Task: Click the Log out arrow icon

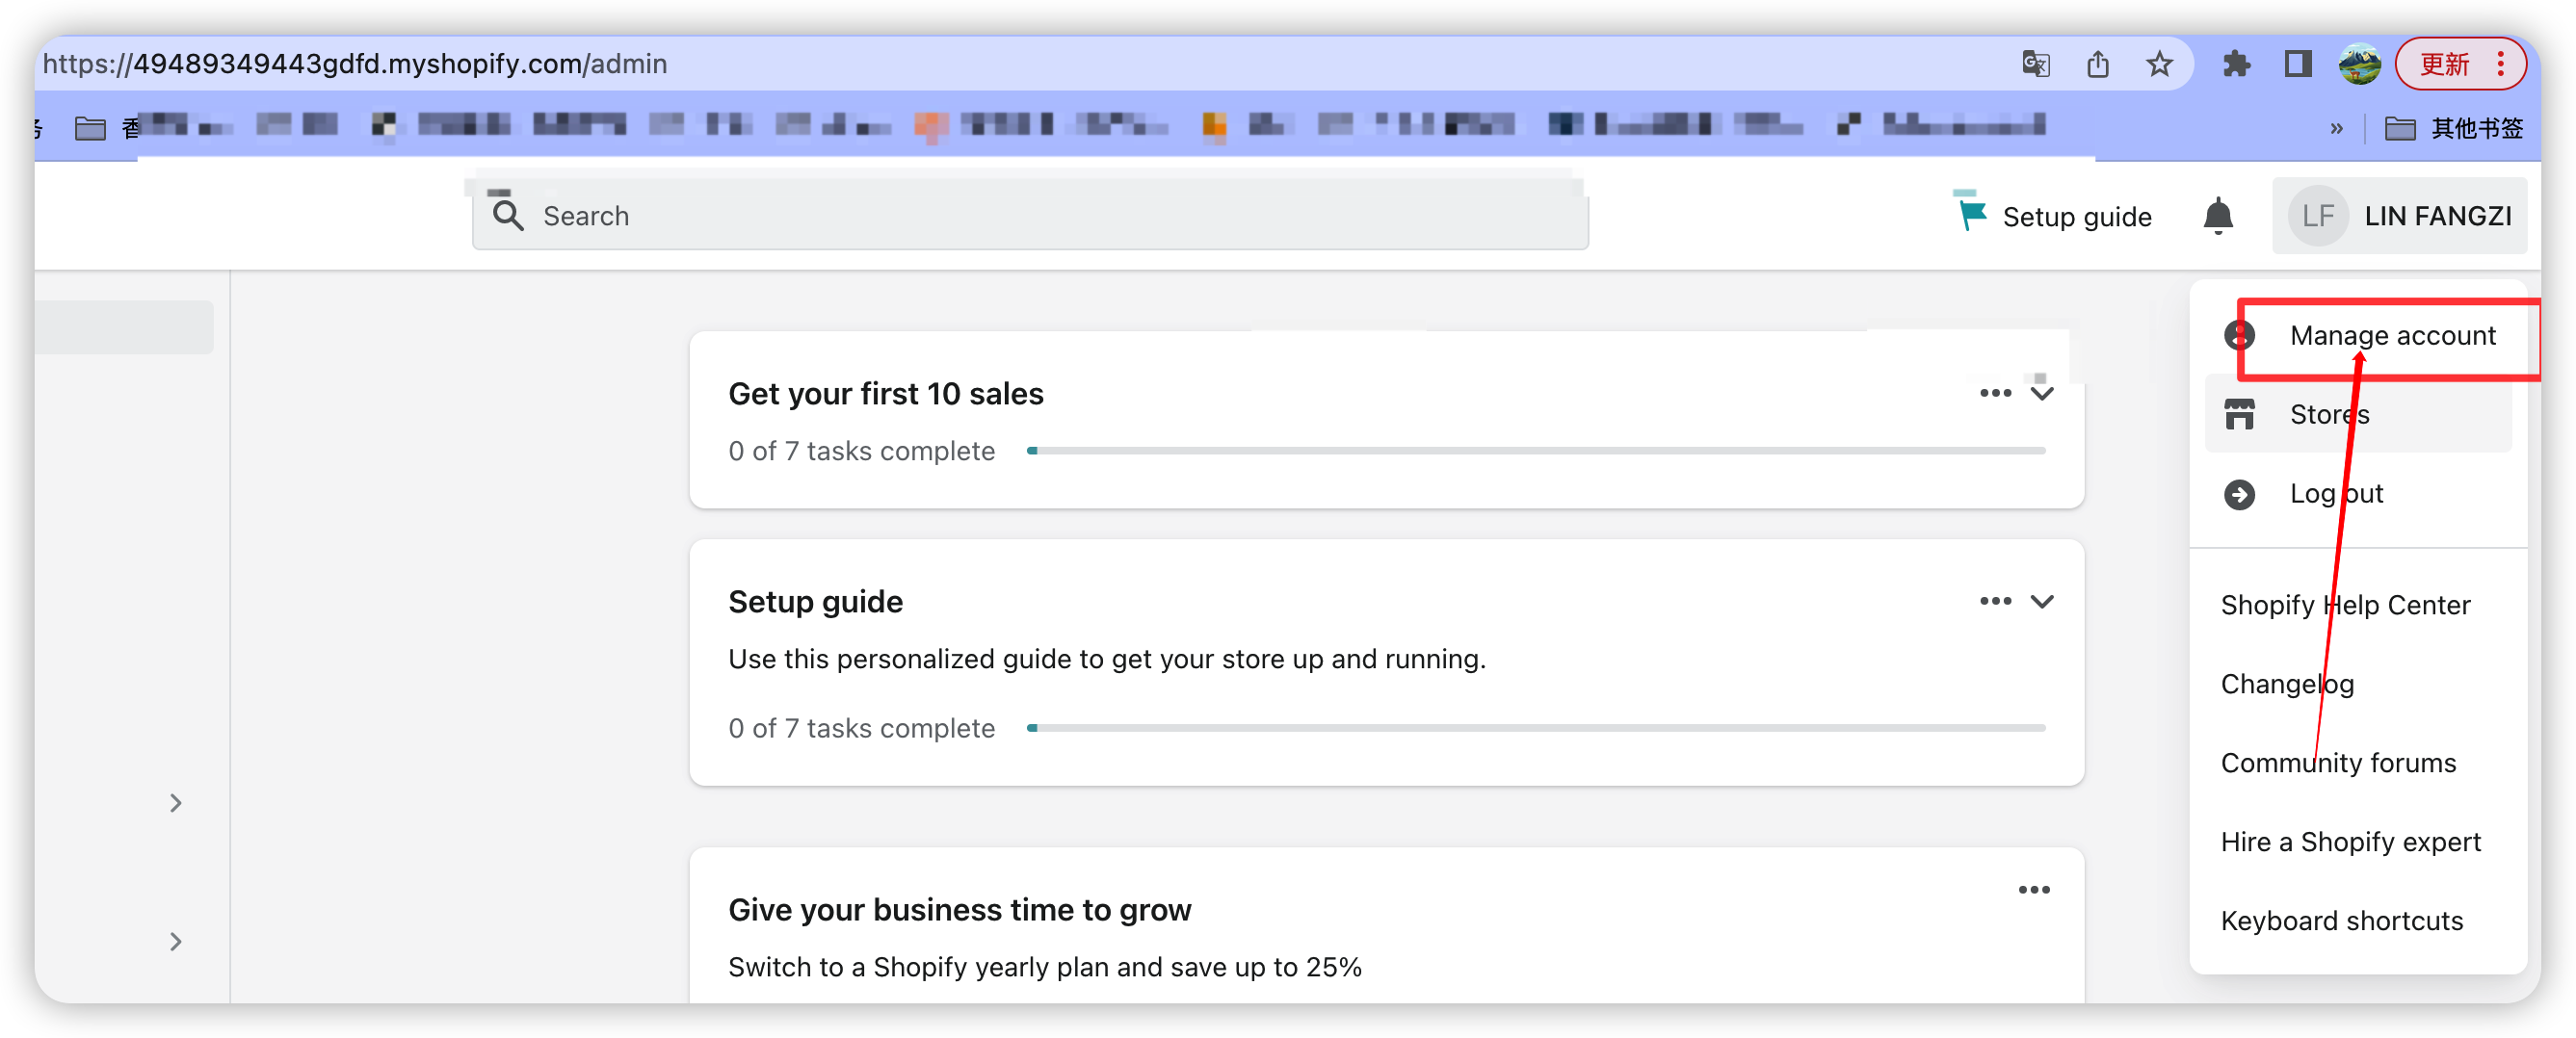Action: (2239, 493)
